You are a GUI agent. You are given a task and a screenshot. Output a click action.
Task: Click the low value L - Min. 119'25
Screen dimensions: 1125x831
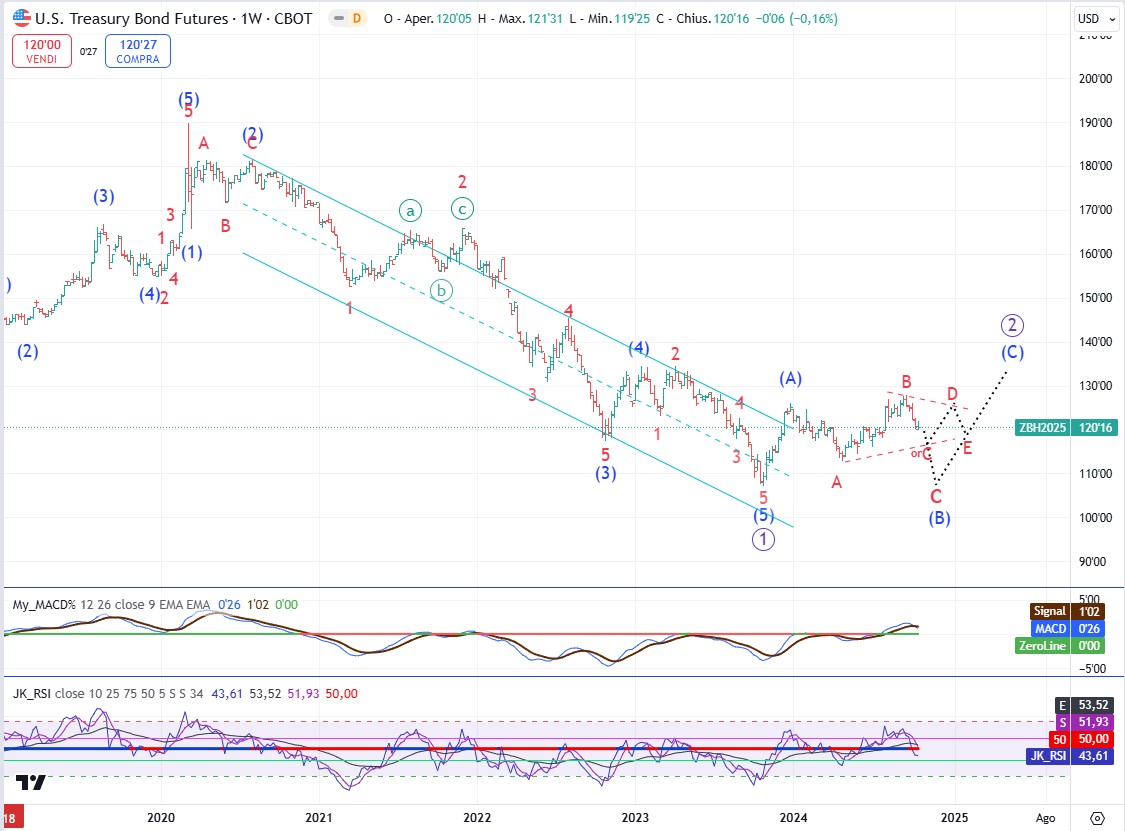610,19
